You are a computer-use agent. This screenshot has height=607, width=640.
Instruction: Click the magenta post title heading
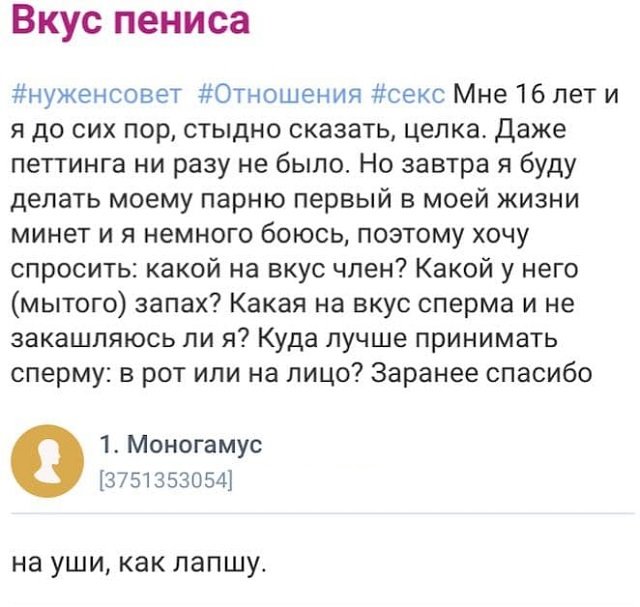click(x=130, y=22)
